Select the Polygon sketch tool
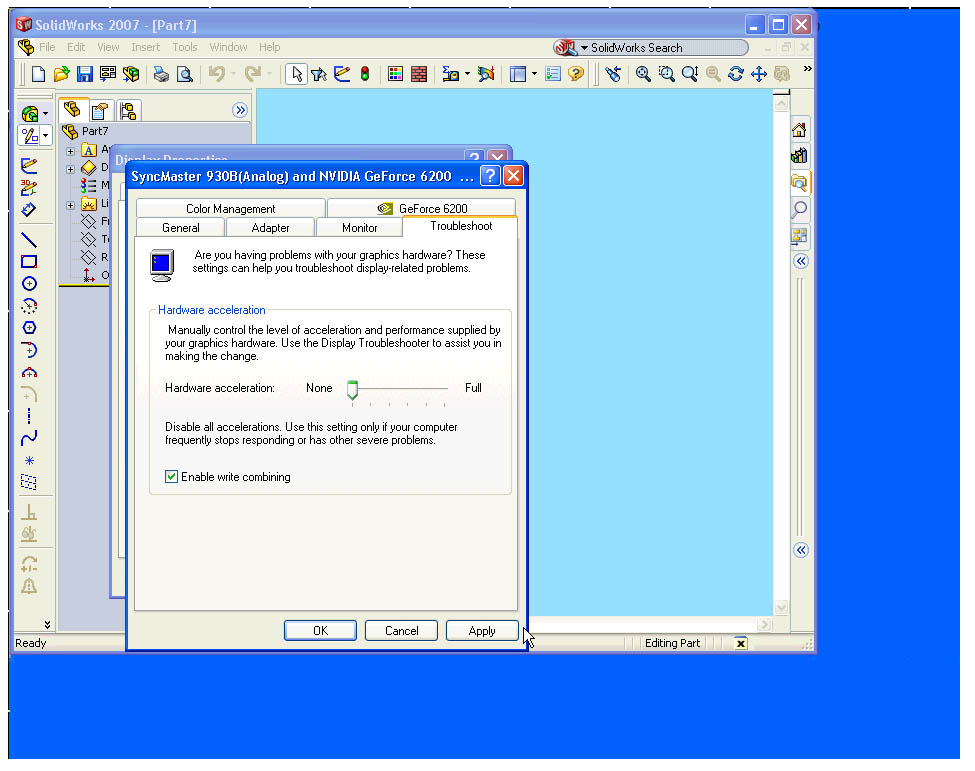This screenshot has width=975, height=771. point(29,328)
